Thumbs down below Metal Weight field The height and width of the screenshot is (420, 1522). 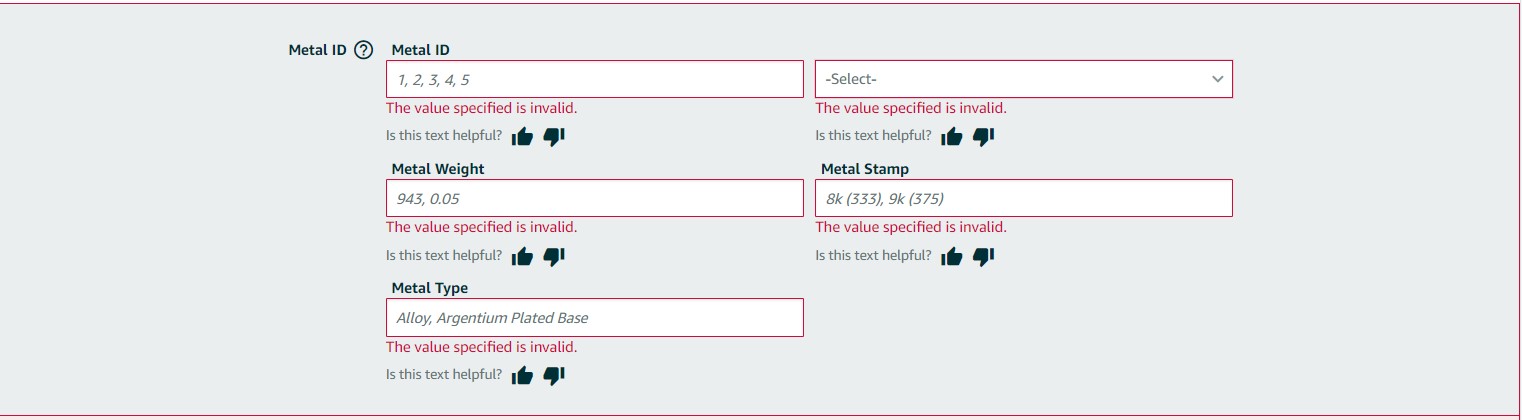(x=554, y=256)
